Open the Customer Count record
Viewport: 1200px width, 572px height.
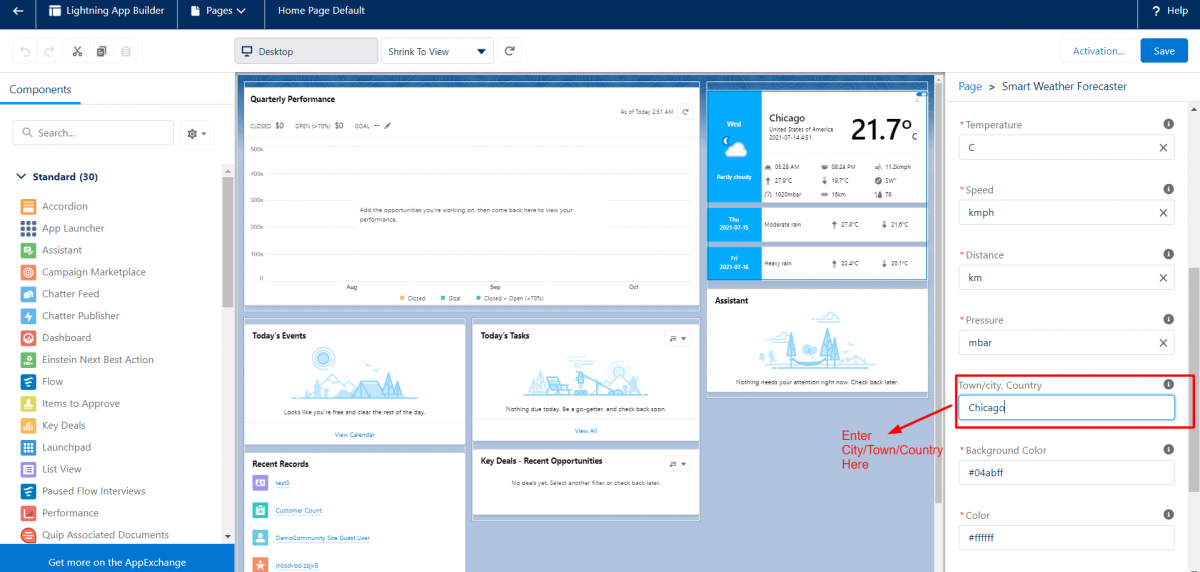[x=299, y=511]
